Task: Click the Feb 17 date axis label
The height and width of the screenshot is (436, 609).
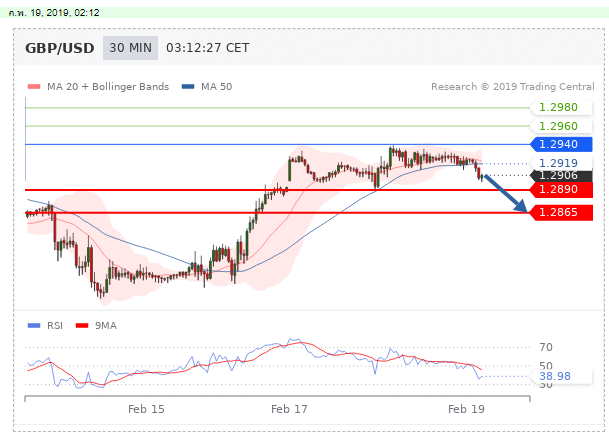Action: pos(289,409)
